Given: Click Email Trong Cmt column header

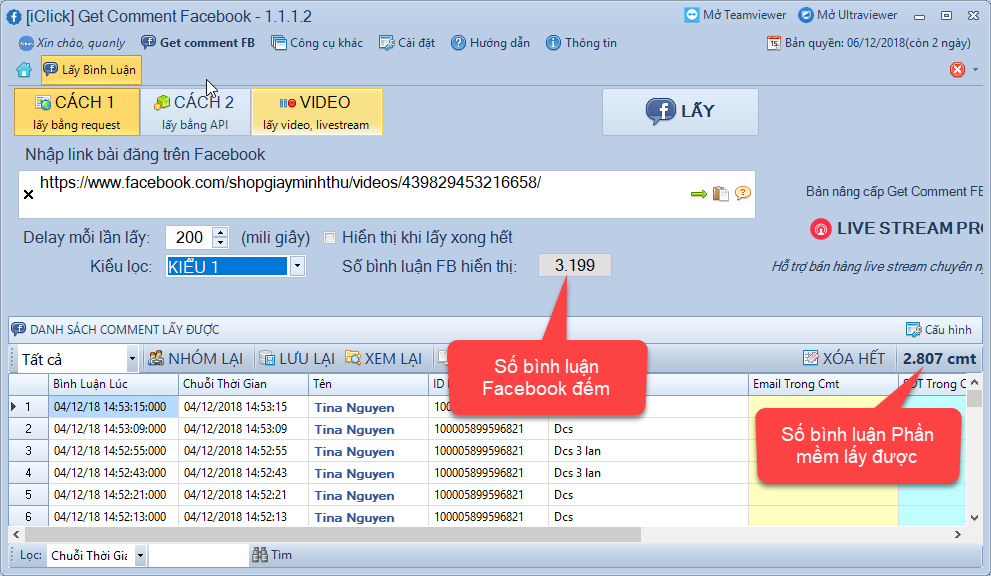Looking at the screenshot, I should click(823, 384).
